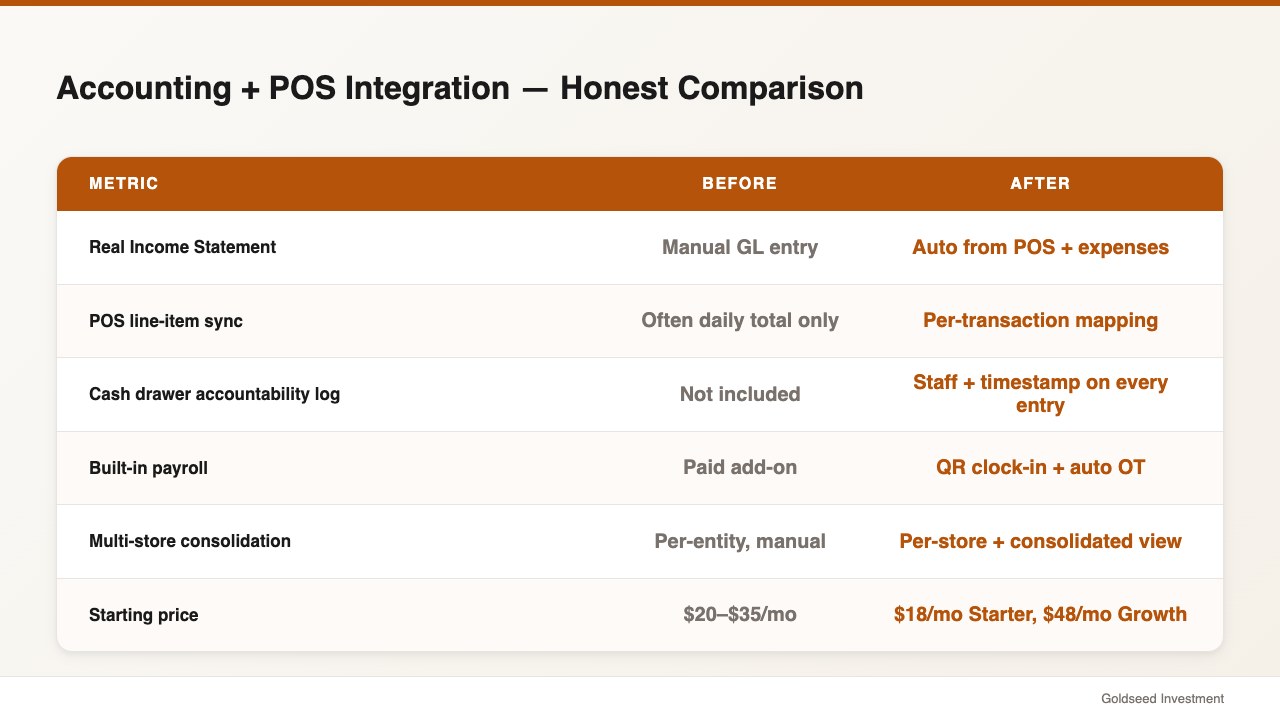Select the 'Per-entity, manual' cell
The image size is (1280, 720).
740,541
